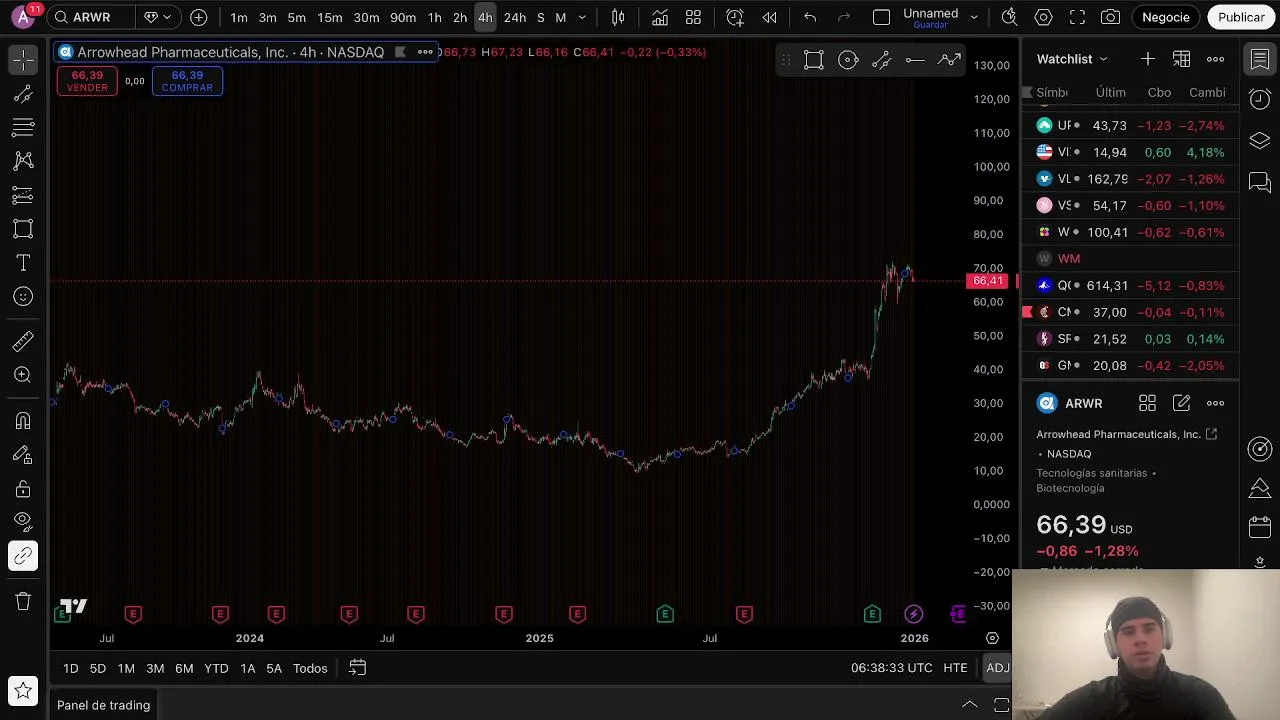This screenshot has height=720, width=1280.
Task: Open the chart legend three-dots menu
Action: click(425, 52)
